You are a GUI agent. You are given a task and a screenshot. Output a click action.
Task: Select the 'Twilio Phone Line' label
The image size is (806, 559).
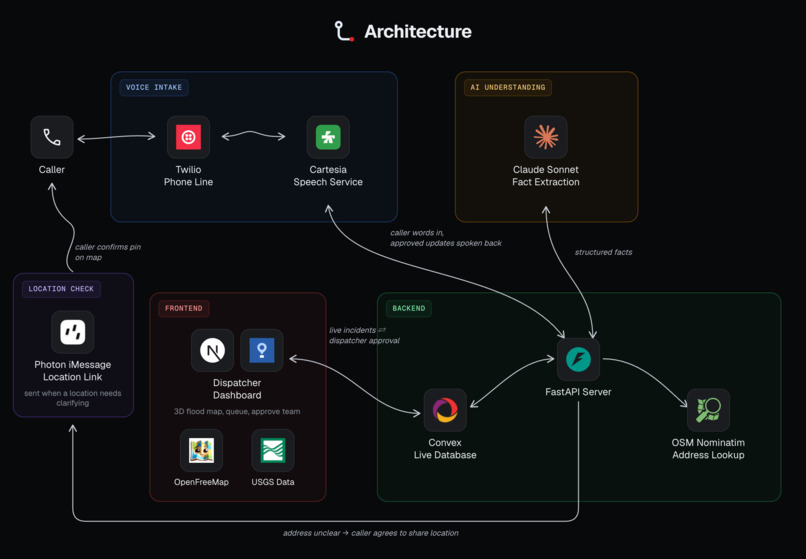click(x=188, y=176)
